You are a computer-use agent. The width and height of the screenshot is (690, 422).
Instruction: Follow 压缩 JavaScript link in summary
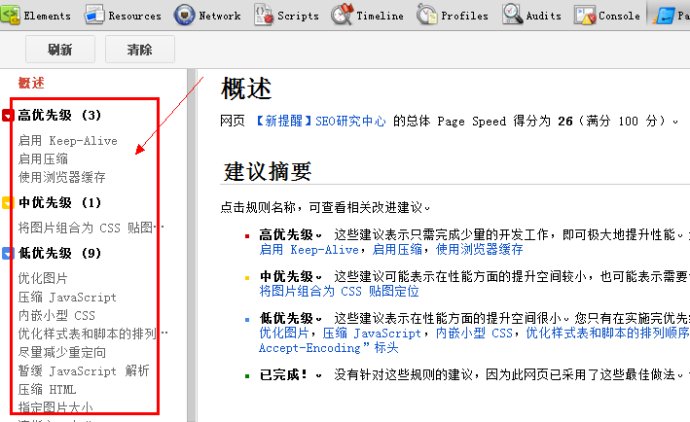click(x=372, y=333)
